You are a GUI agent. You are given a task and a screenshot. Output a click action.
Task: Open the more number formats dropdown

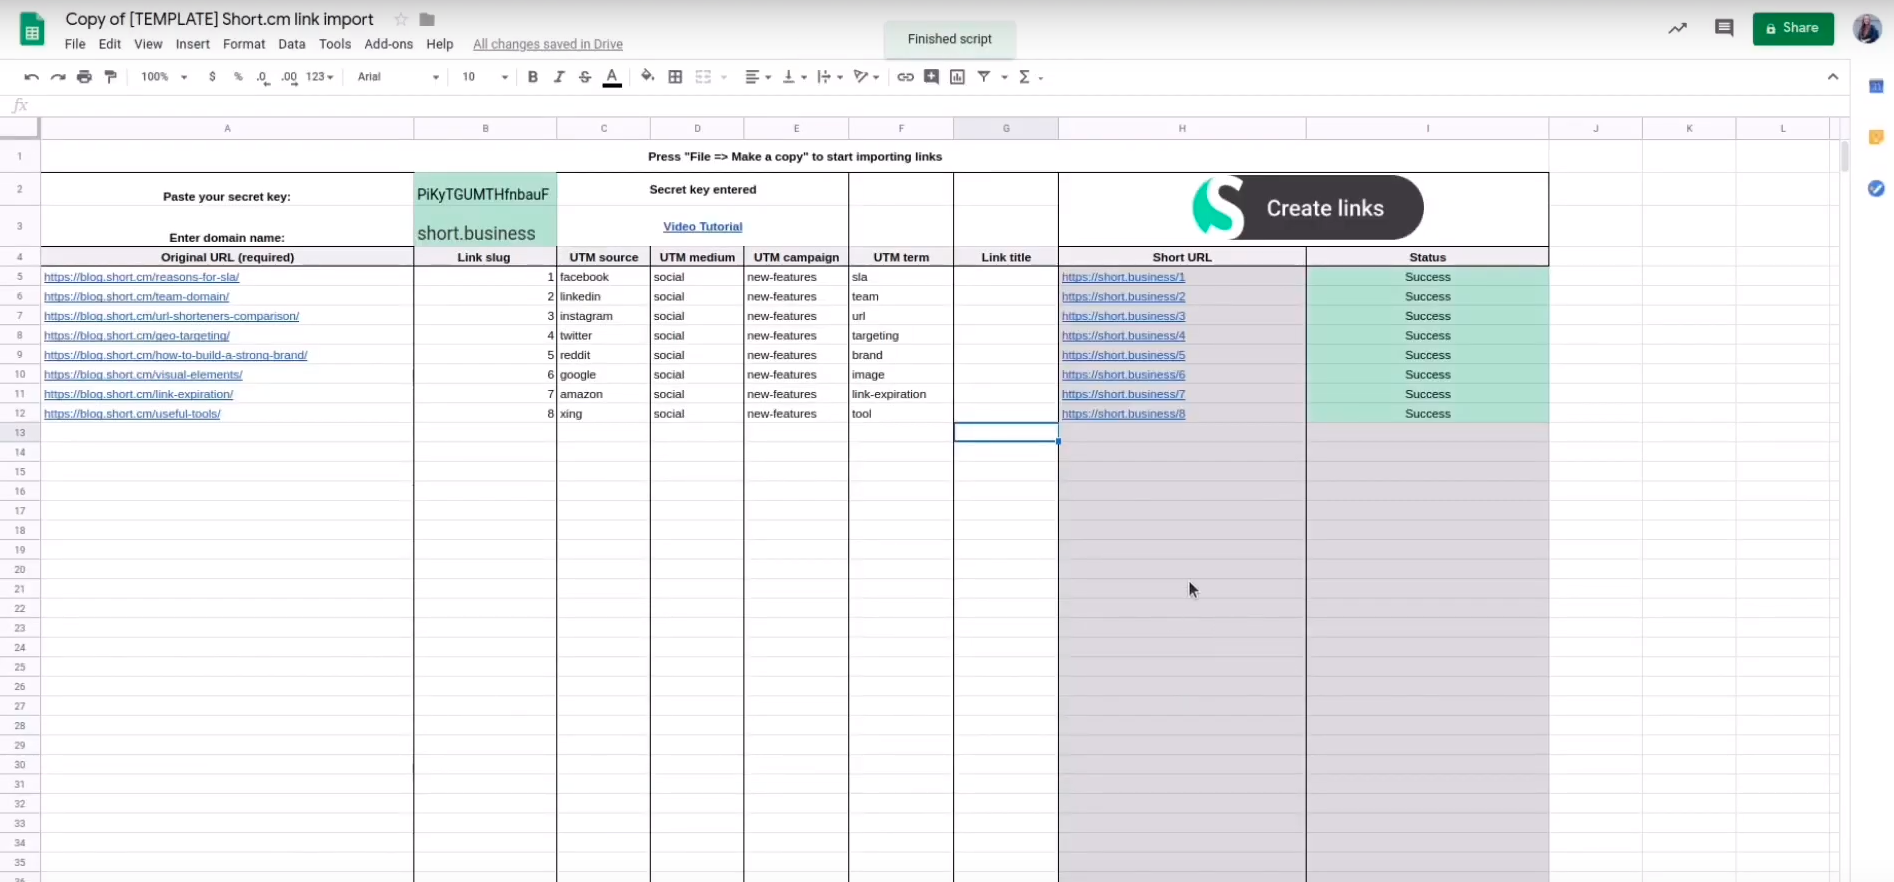(320, 77)
